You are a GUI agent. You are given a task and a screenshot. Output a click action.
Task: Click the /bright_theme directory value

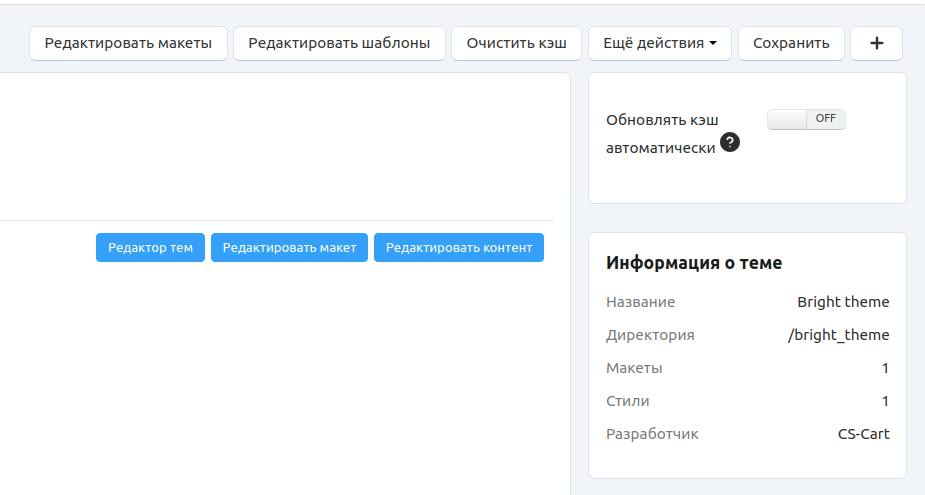pos(838,335)
